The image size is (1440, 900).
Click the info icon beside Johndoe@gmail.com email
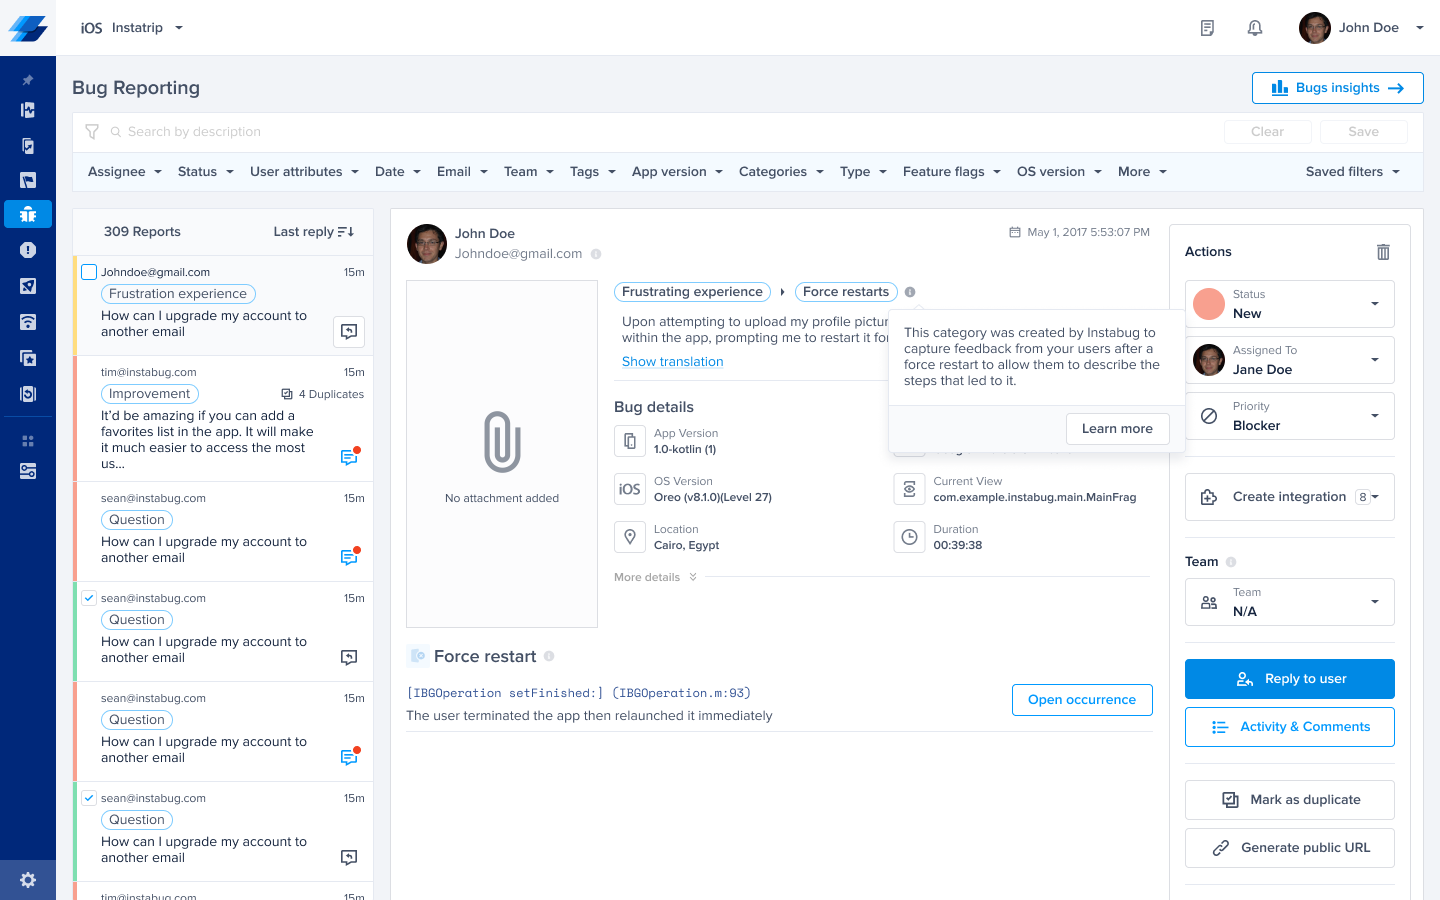click(x=596, y=254)
